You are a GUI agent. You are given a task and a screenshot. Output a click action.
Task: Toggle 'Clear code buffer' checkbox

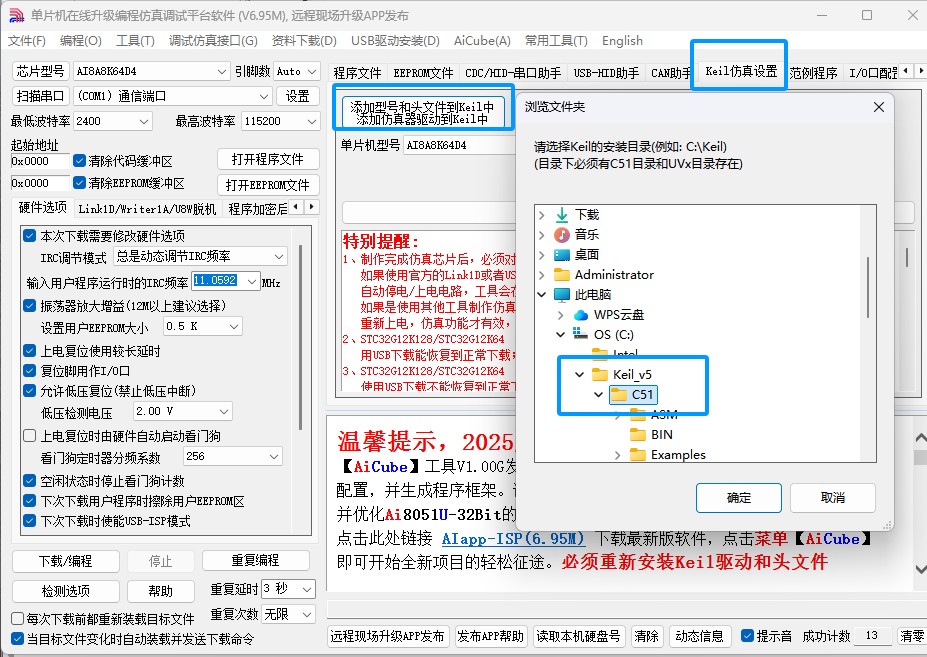click(x=79, y=161)
